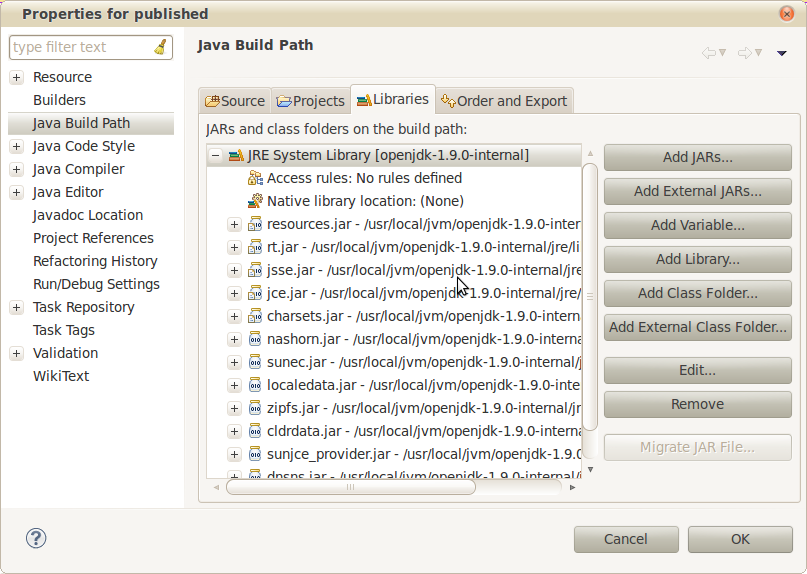Expand the Resource category
Screen dimensions: 807x574
pyautogui.click(x=16, y=77)
